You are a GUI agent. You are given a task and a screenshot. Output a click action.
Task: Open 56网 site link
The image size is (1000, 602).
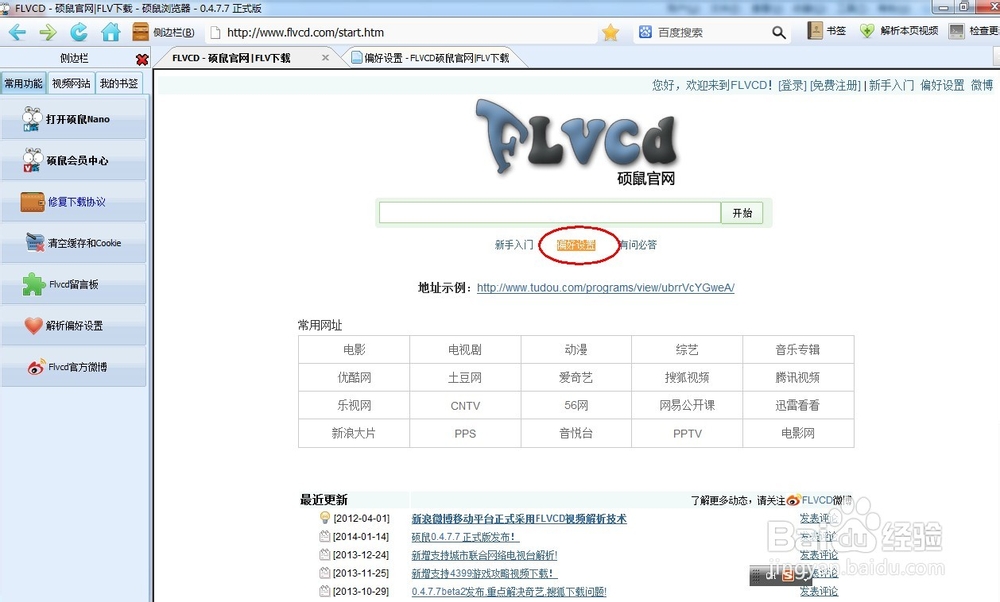pos(576,406)
